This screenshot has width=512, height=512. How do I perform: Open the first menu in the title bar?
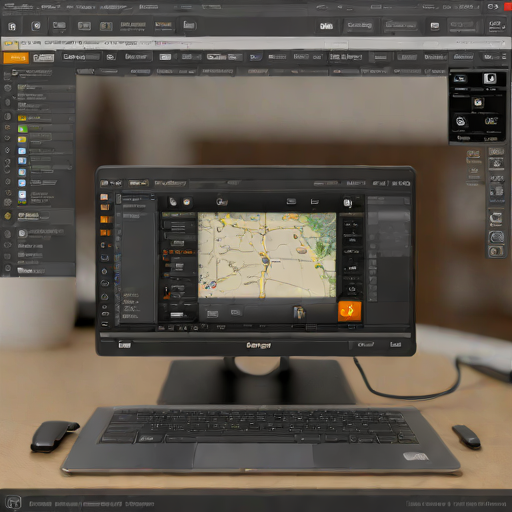tap(17, 6)
